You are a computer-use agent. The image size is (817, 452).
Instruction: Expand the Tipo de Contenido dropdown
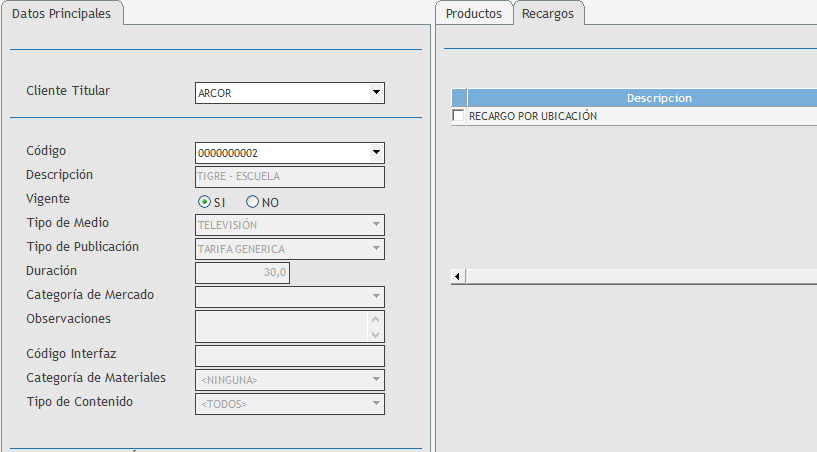point(376,404)
